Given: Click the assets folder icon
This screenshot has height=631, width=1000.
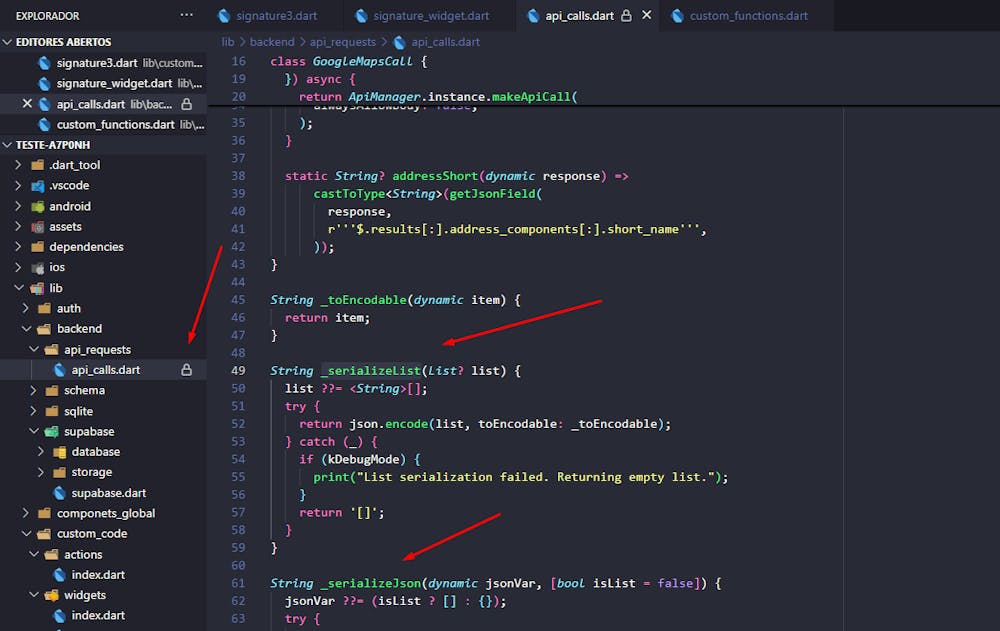Looking at the screenshot, I should (x=38, y=227).
